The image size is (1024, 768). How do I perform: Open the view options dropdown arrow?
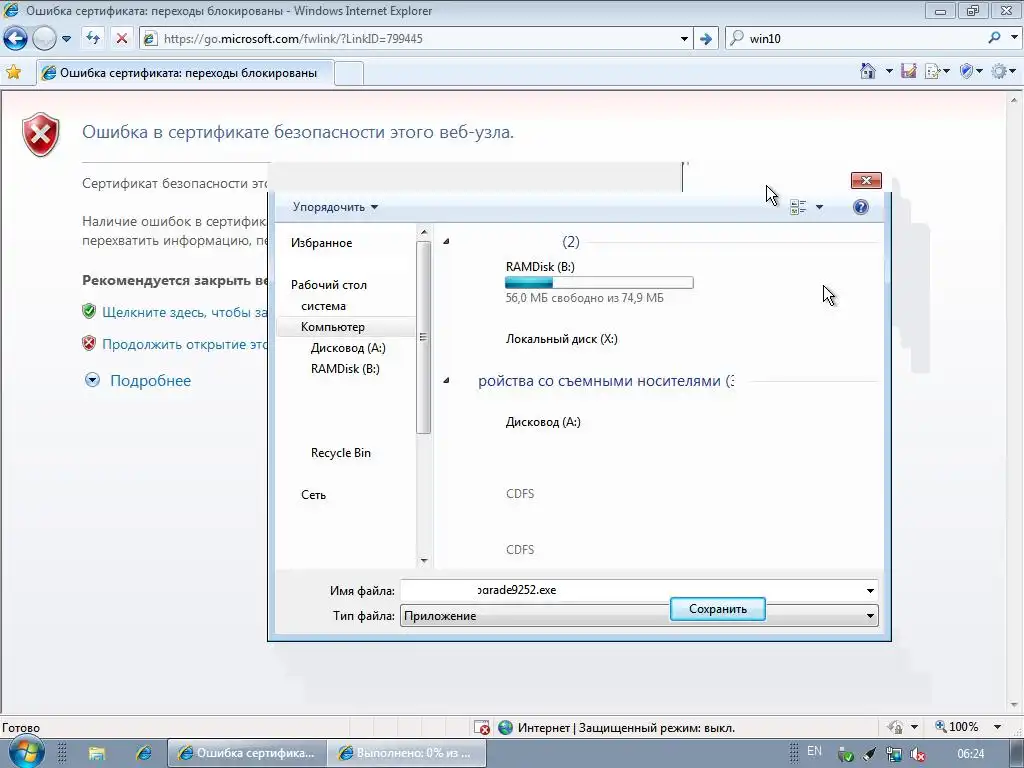tap(820, 208)
